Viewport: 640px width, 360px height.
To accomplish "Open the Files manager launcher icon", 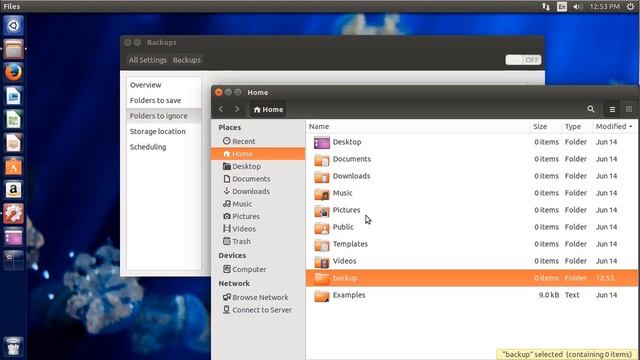I will pos(13,49).
